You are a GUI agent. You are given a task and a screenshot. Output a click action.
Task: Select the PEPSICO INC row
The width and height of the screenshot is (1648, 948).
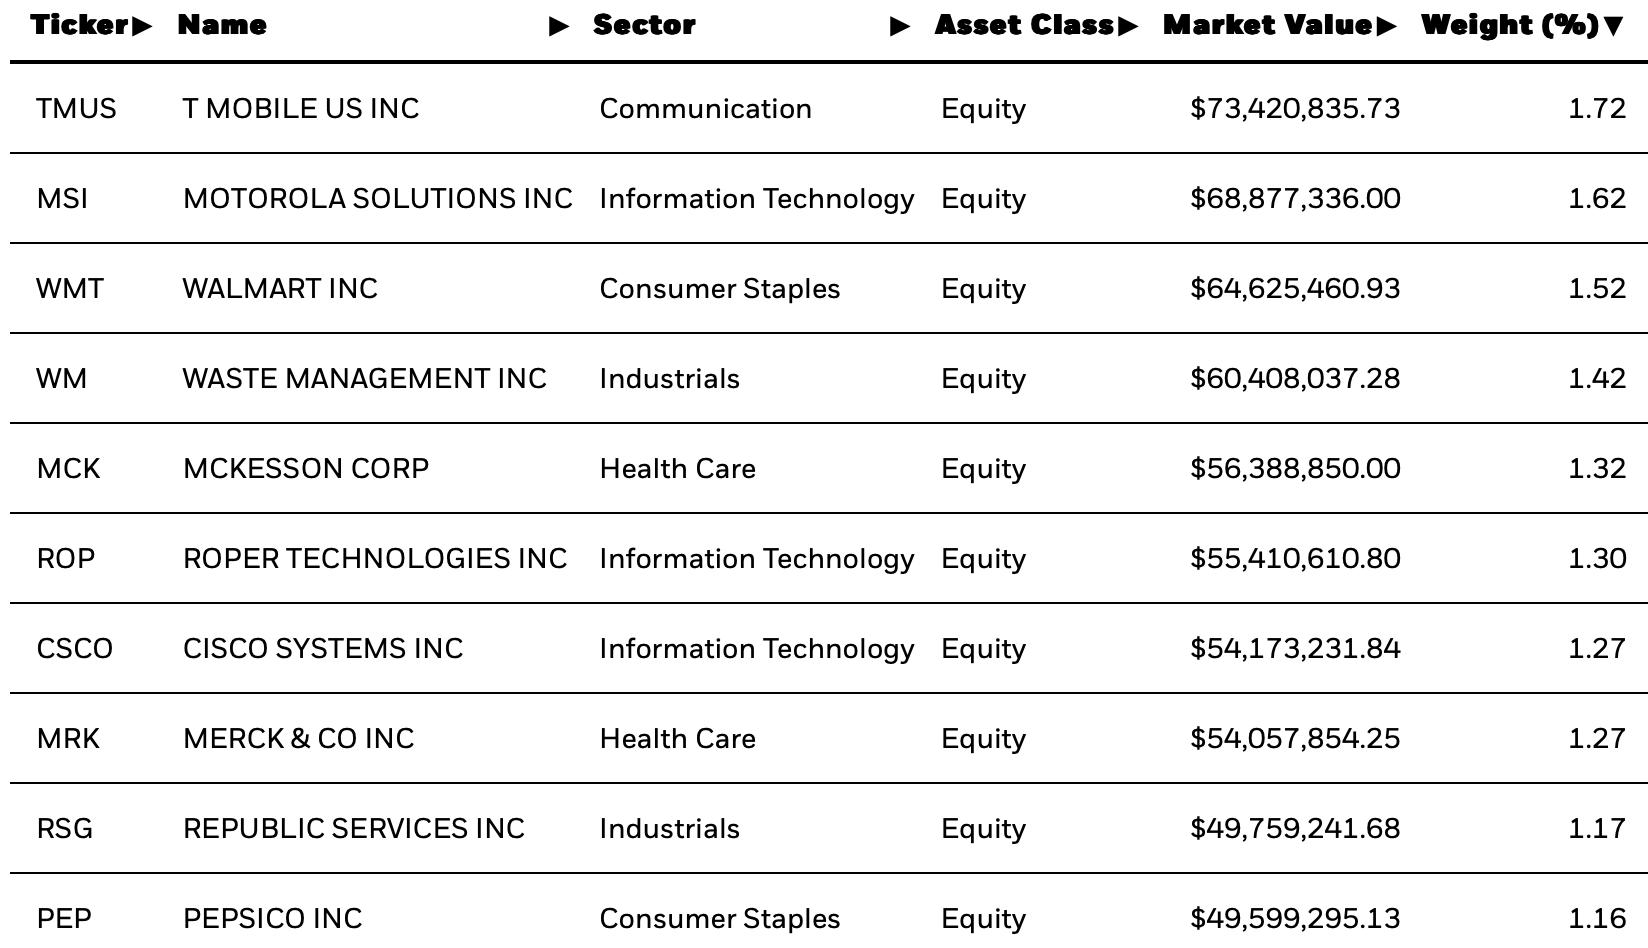tap(829, 911)
